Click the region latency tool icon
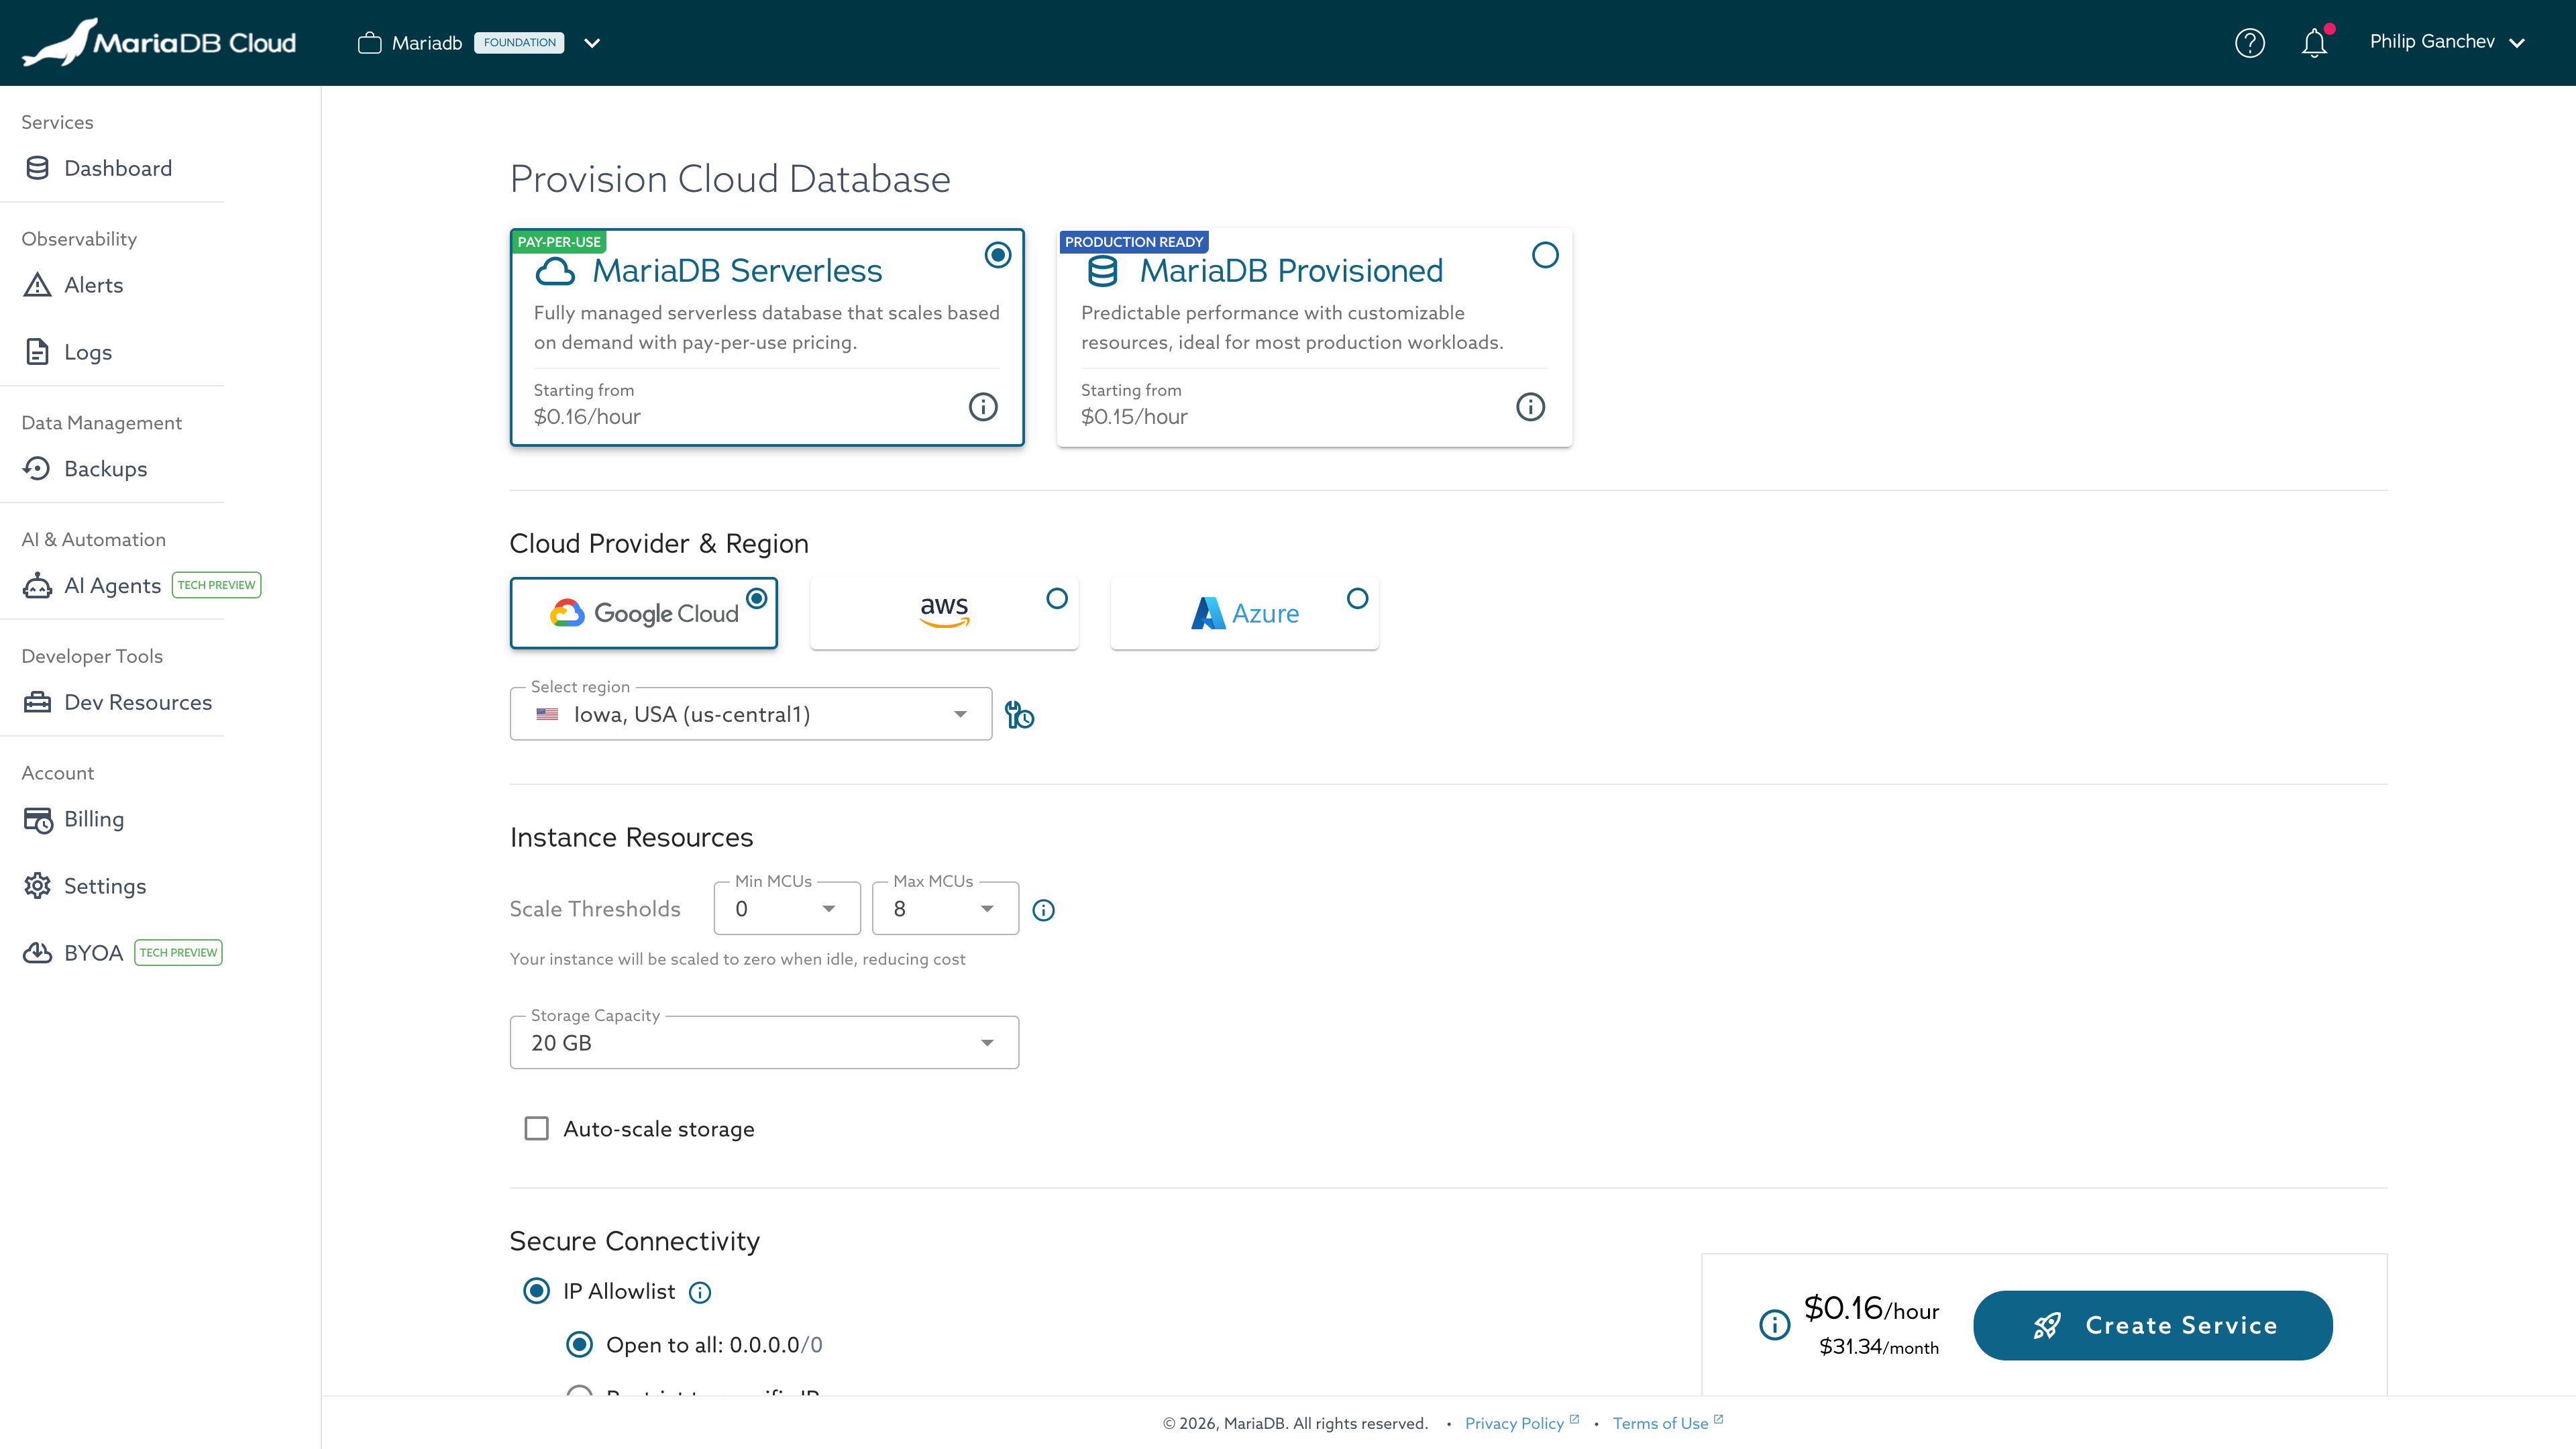Image resolution: width=2576 pixels, height=1449 pixels. pyautogui.click(x=1019, y=714)
